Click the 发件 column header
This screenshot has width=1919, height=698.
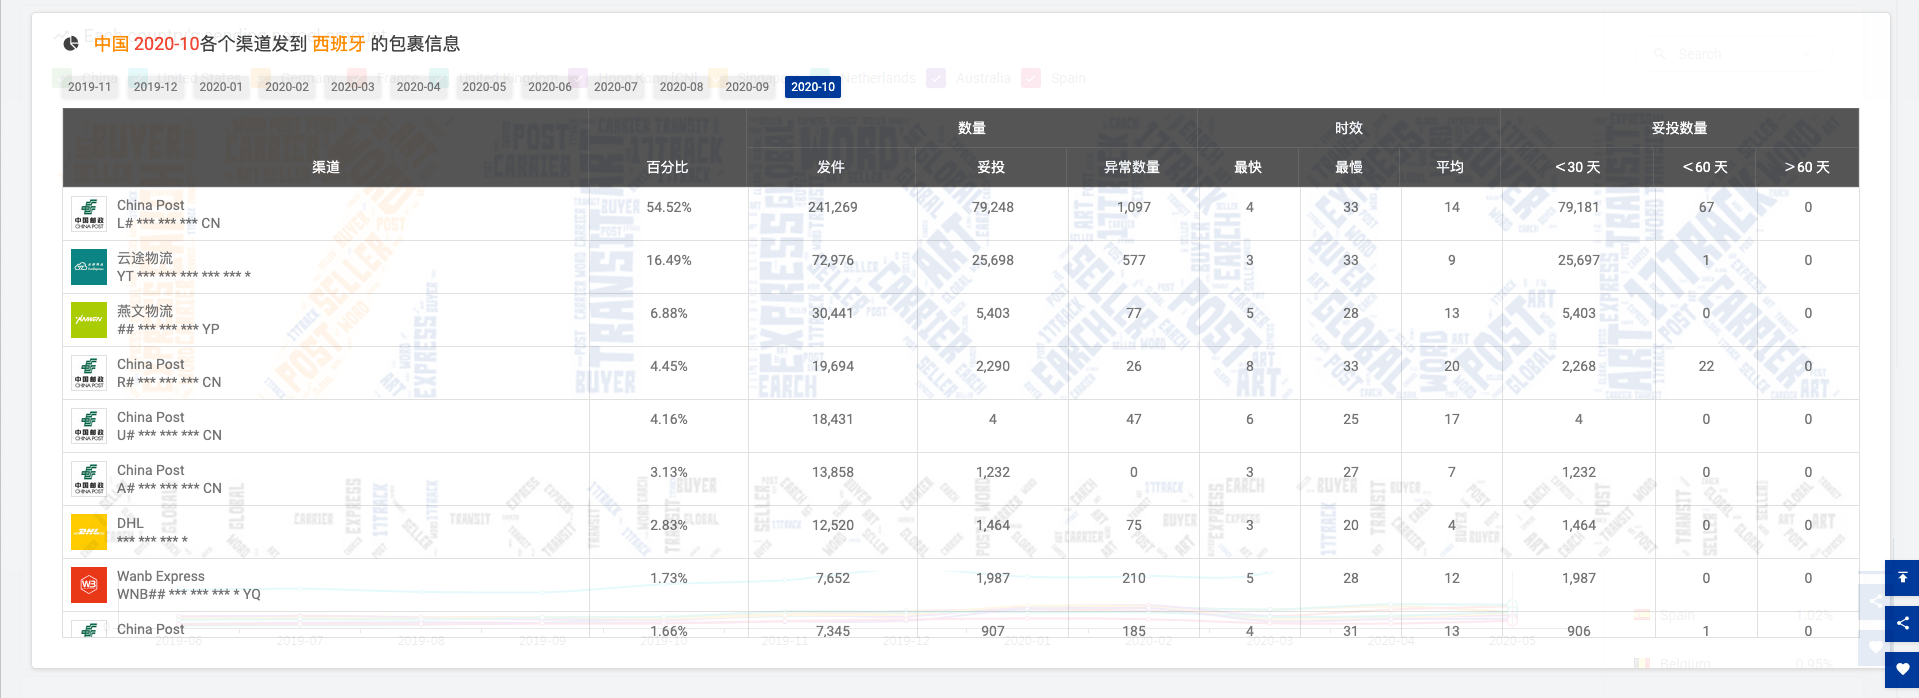click(x=831, y=167)
